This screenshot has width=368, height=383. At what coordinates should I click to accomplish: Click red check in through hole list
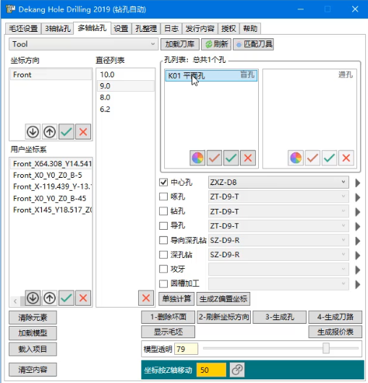tap(313, 158)
